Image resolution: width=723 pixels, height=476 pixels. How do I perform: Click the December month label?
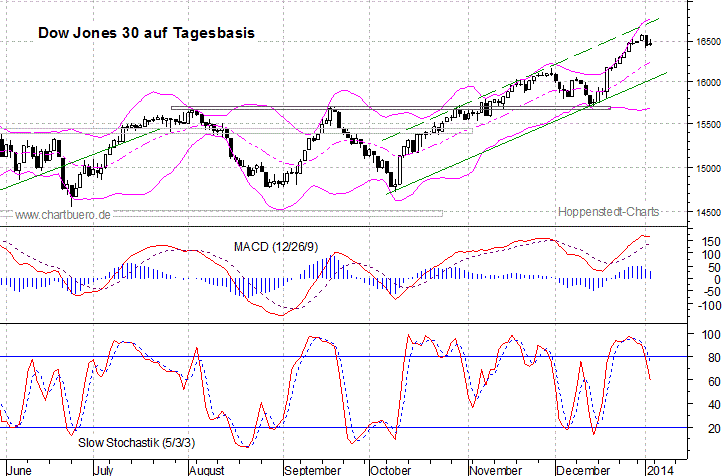point(583,470)
